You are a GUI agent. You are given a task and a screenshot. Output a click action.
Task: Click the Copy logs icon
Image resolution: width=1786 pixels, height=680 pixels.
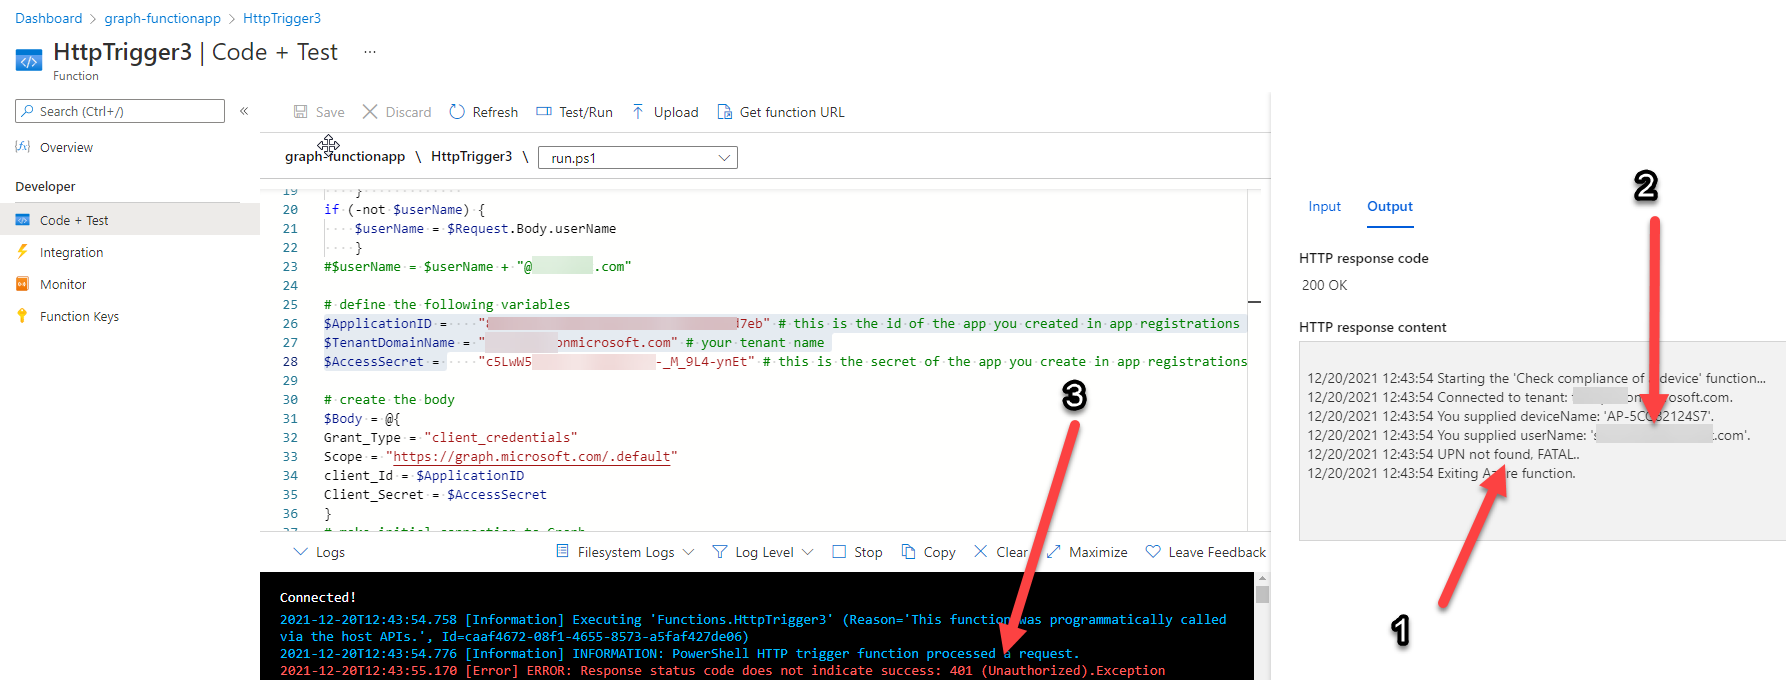click(x=908, y=551)
